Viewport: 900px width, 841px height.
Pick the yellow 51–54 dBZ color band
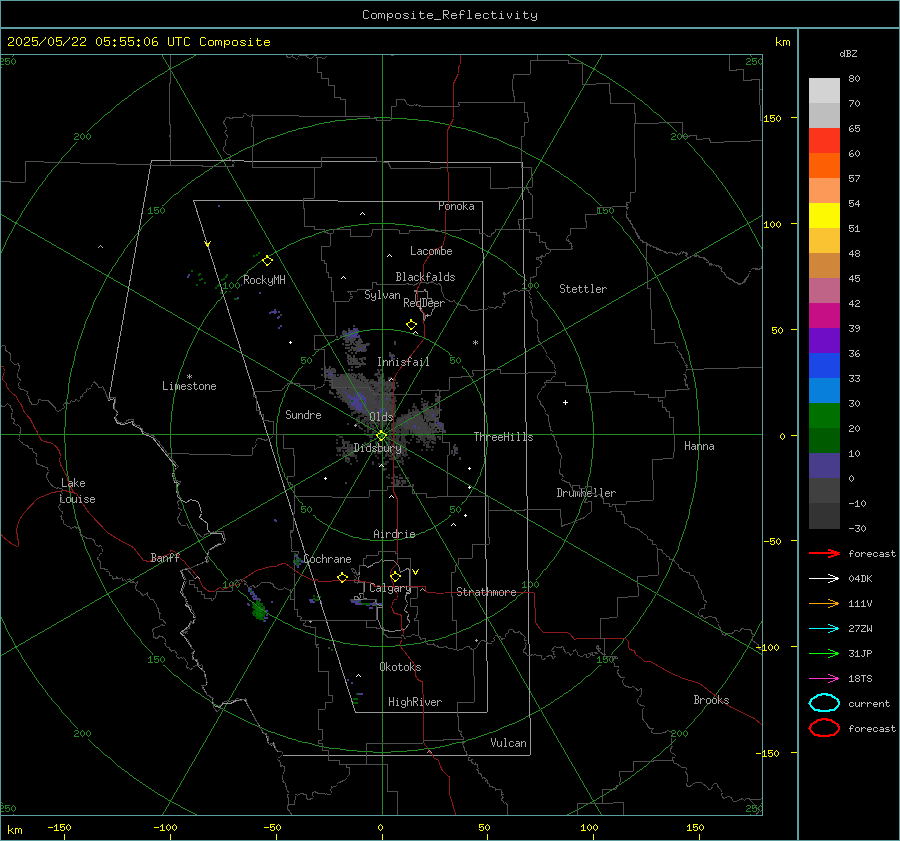pyautogui.click(x=824, y=216)
